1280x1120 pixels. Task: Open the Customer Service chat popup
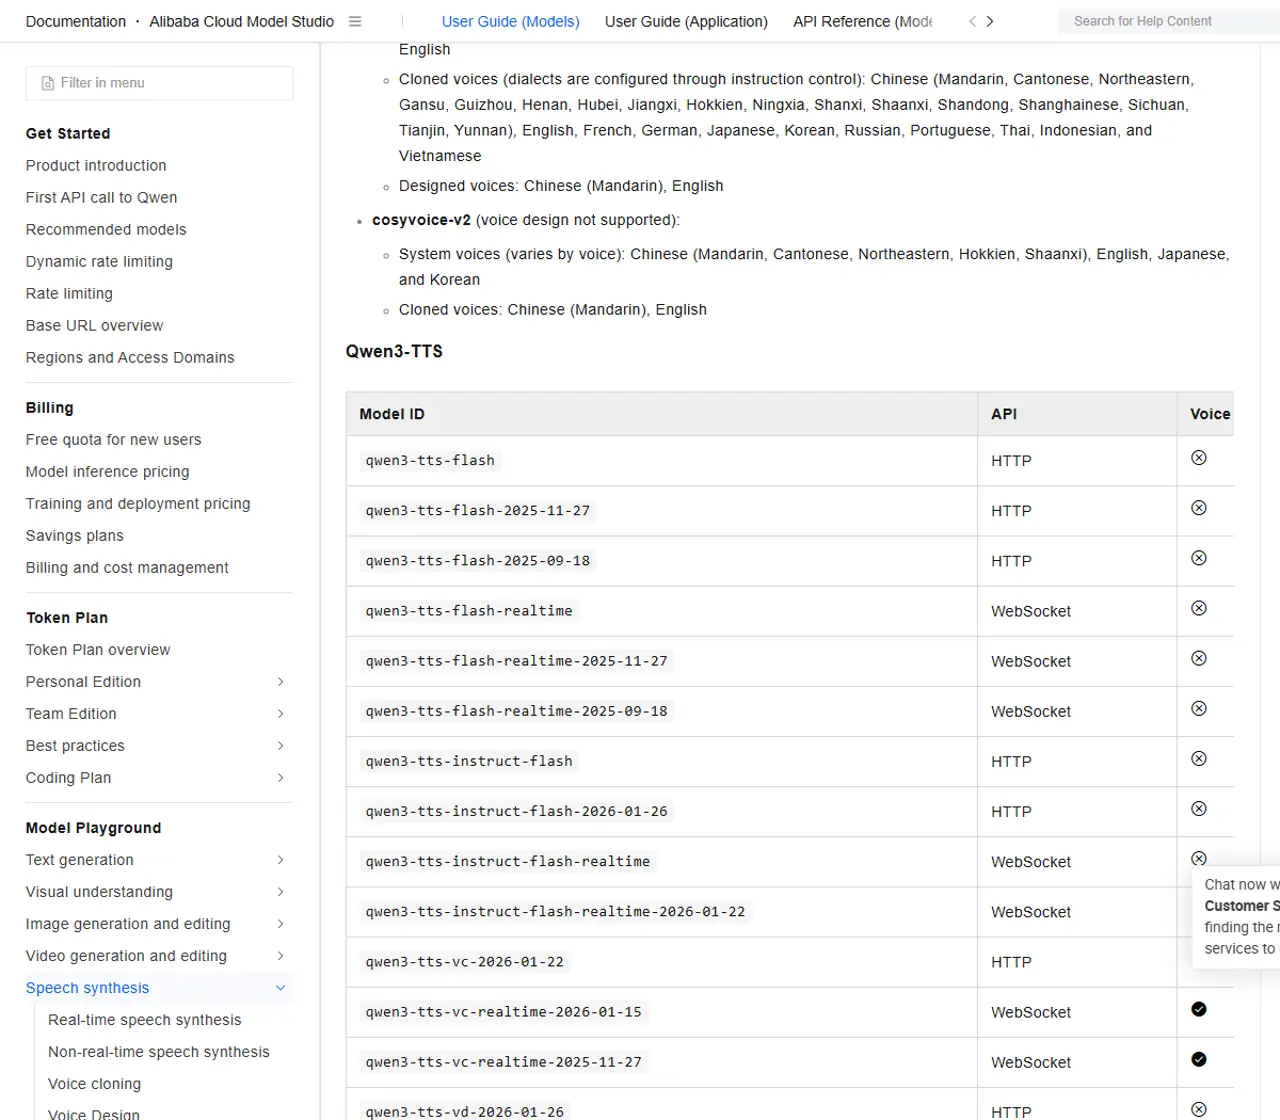[x=1238, y=917]
